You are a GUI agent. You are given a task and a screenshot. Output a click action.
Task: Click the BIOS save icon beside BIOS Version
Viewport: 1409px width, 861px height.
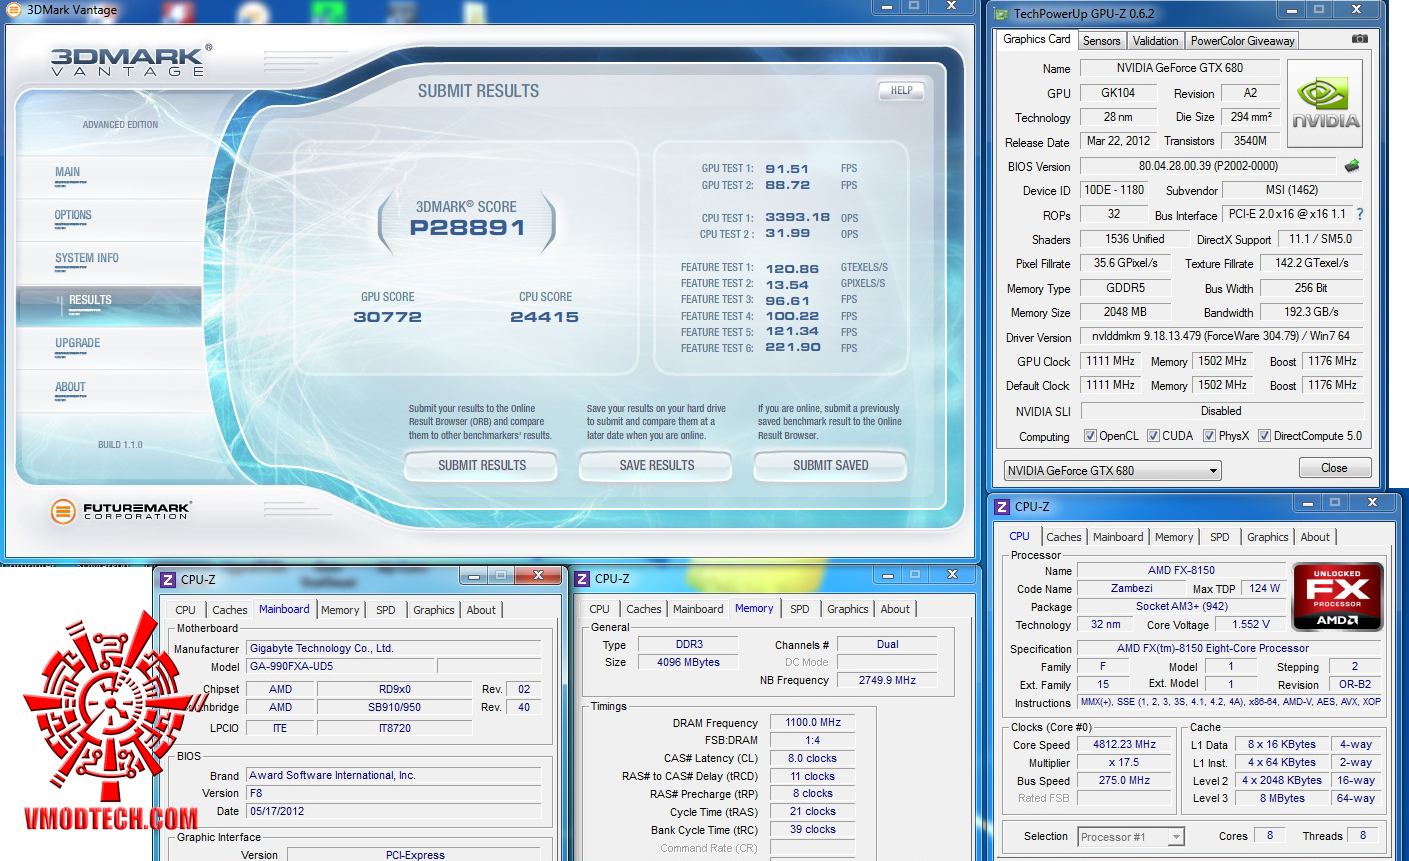tap(1352, 166)
